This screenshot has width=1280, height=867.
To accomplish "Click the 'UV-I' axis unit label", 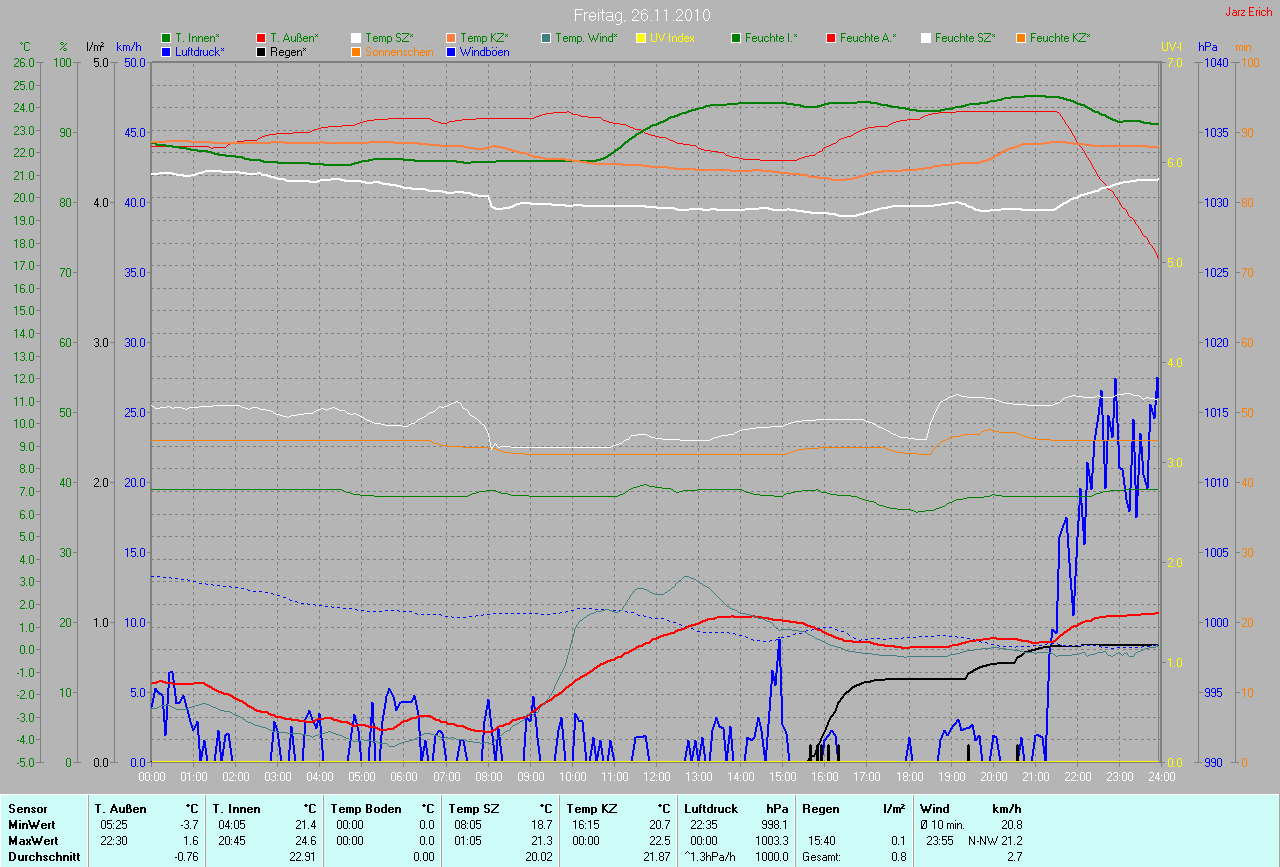I will (1170, 47).
